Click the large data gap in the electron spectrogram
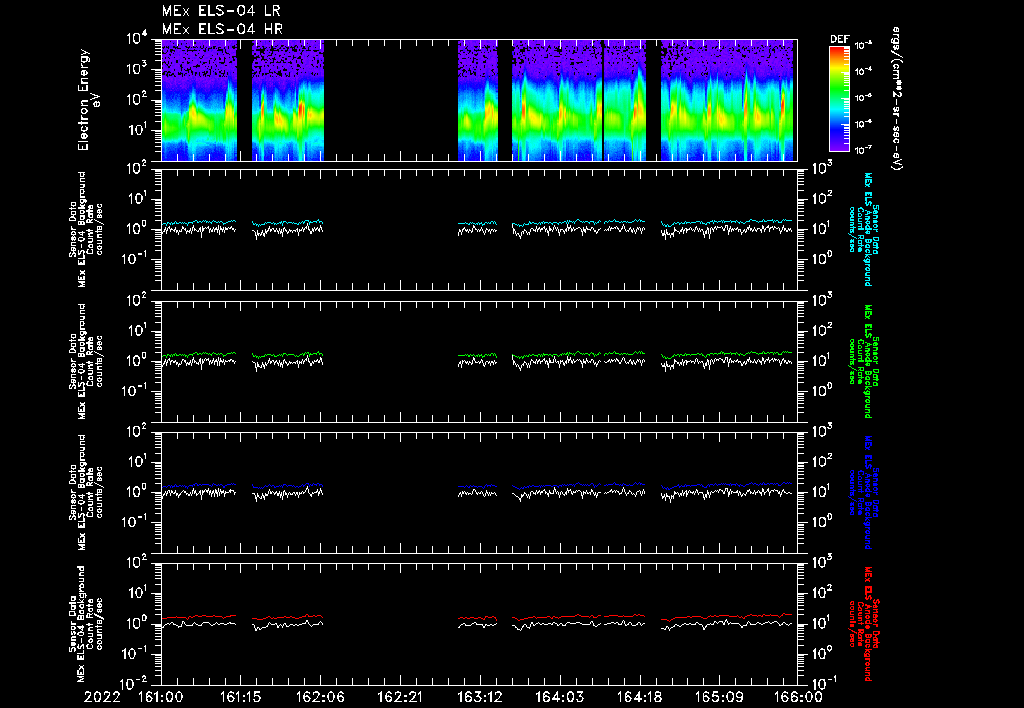Viewport: 1024px width, 708px height. pos(391,100)
